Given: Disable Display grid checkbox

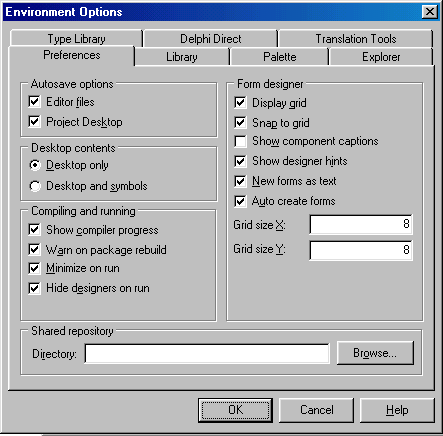Looking at the screenshot, I should (x=240, y=103).
